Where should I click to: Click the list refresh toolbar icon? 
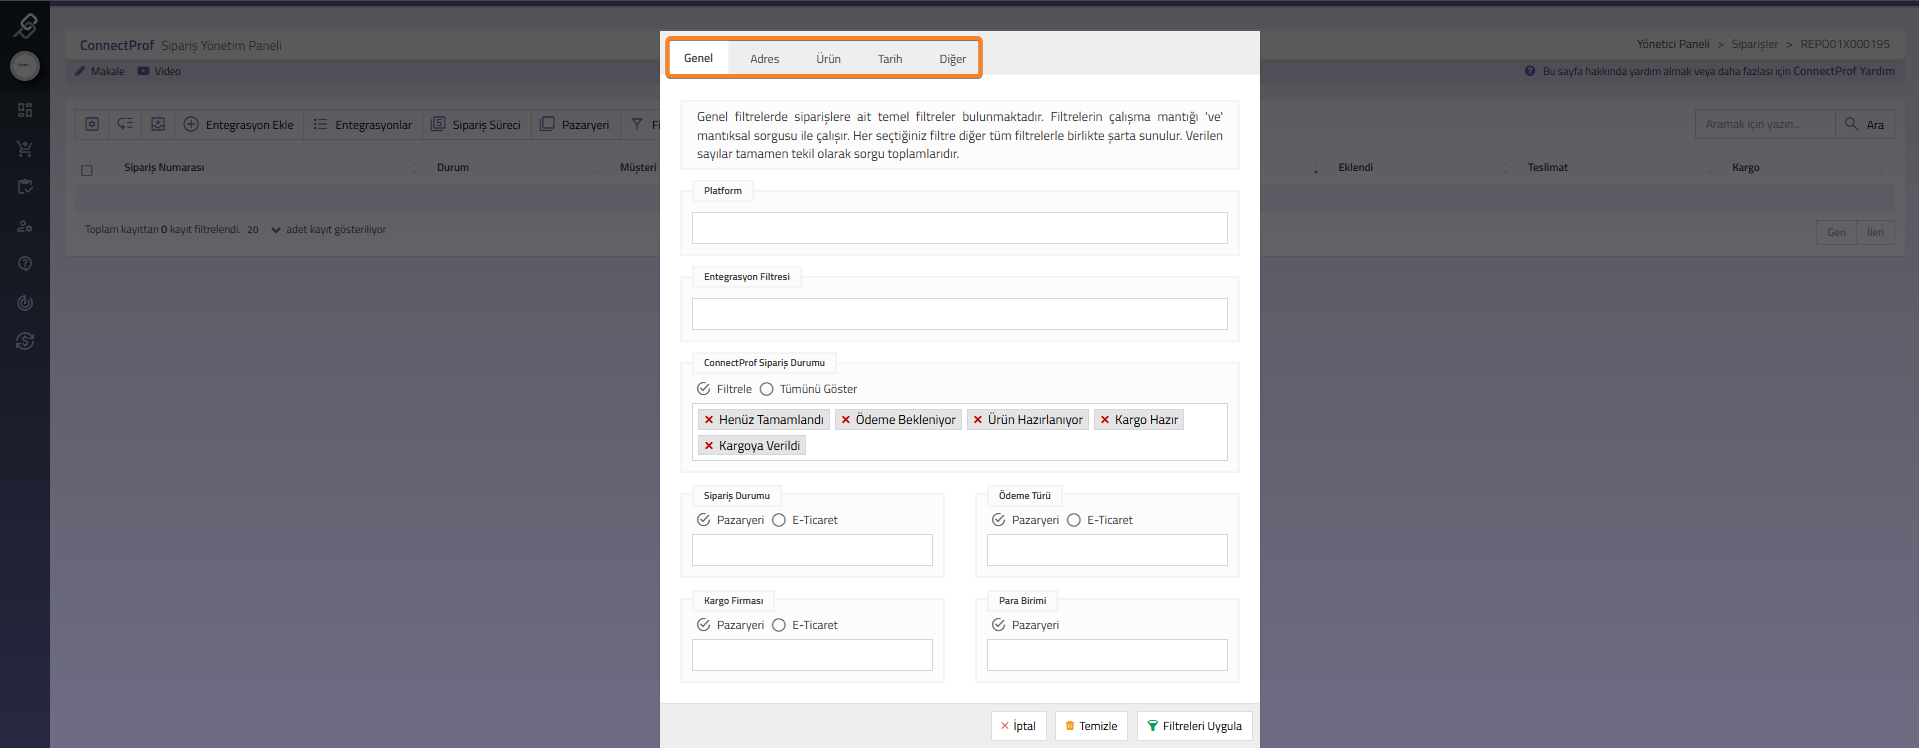pyautogui.click(x=125, y=124)
